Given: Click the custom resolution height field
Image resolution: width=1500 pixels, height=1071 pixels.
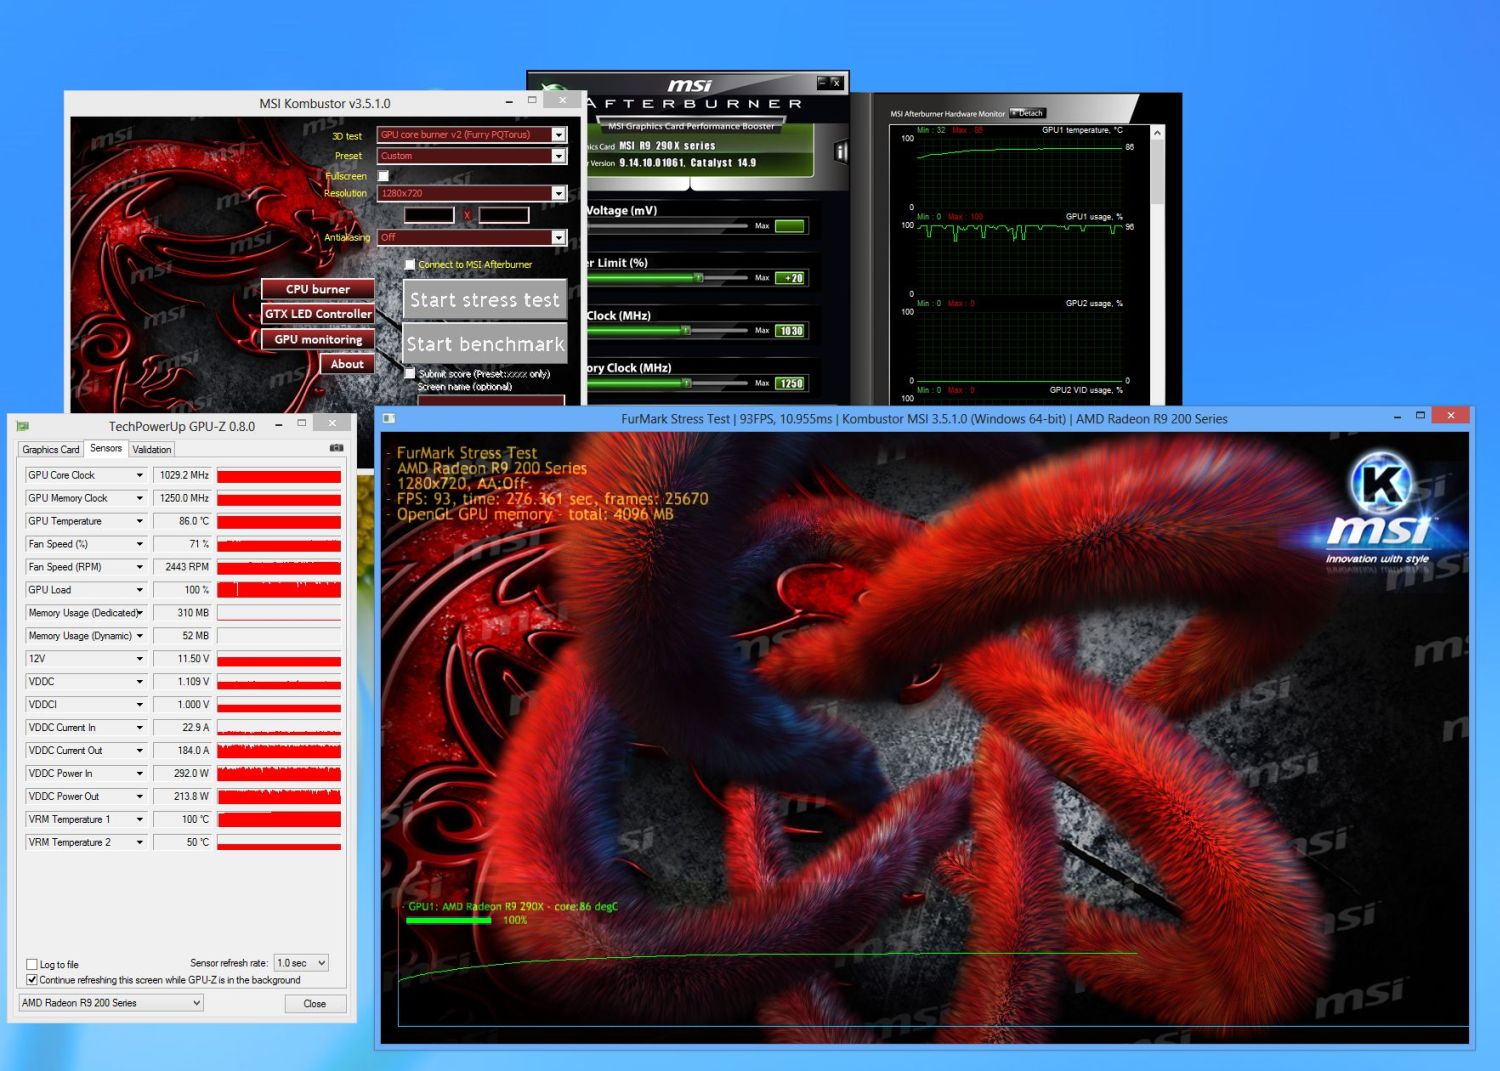Looking at the screenshot, I should [504, 215].
